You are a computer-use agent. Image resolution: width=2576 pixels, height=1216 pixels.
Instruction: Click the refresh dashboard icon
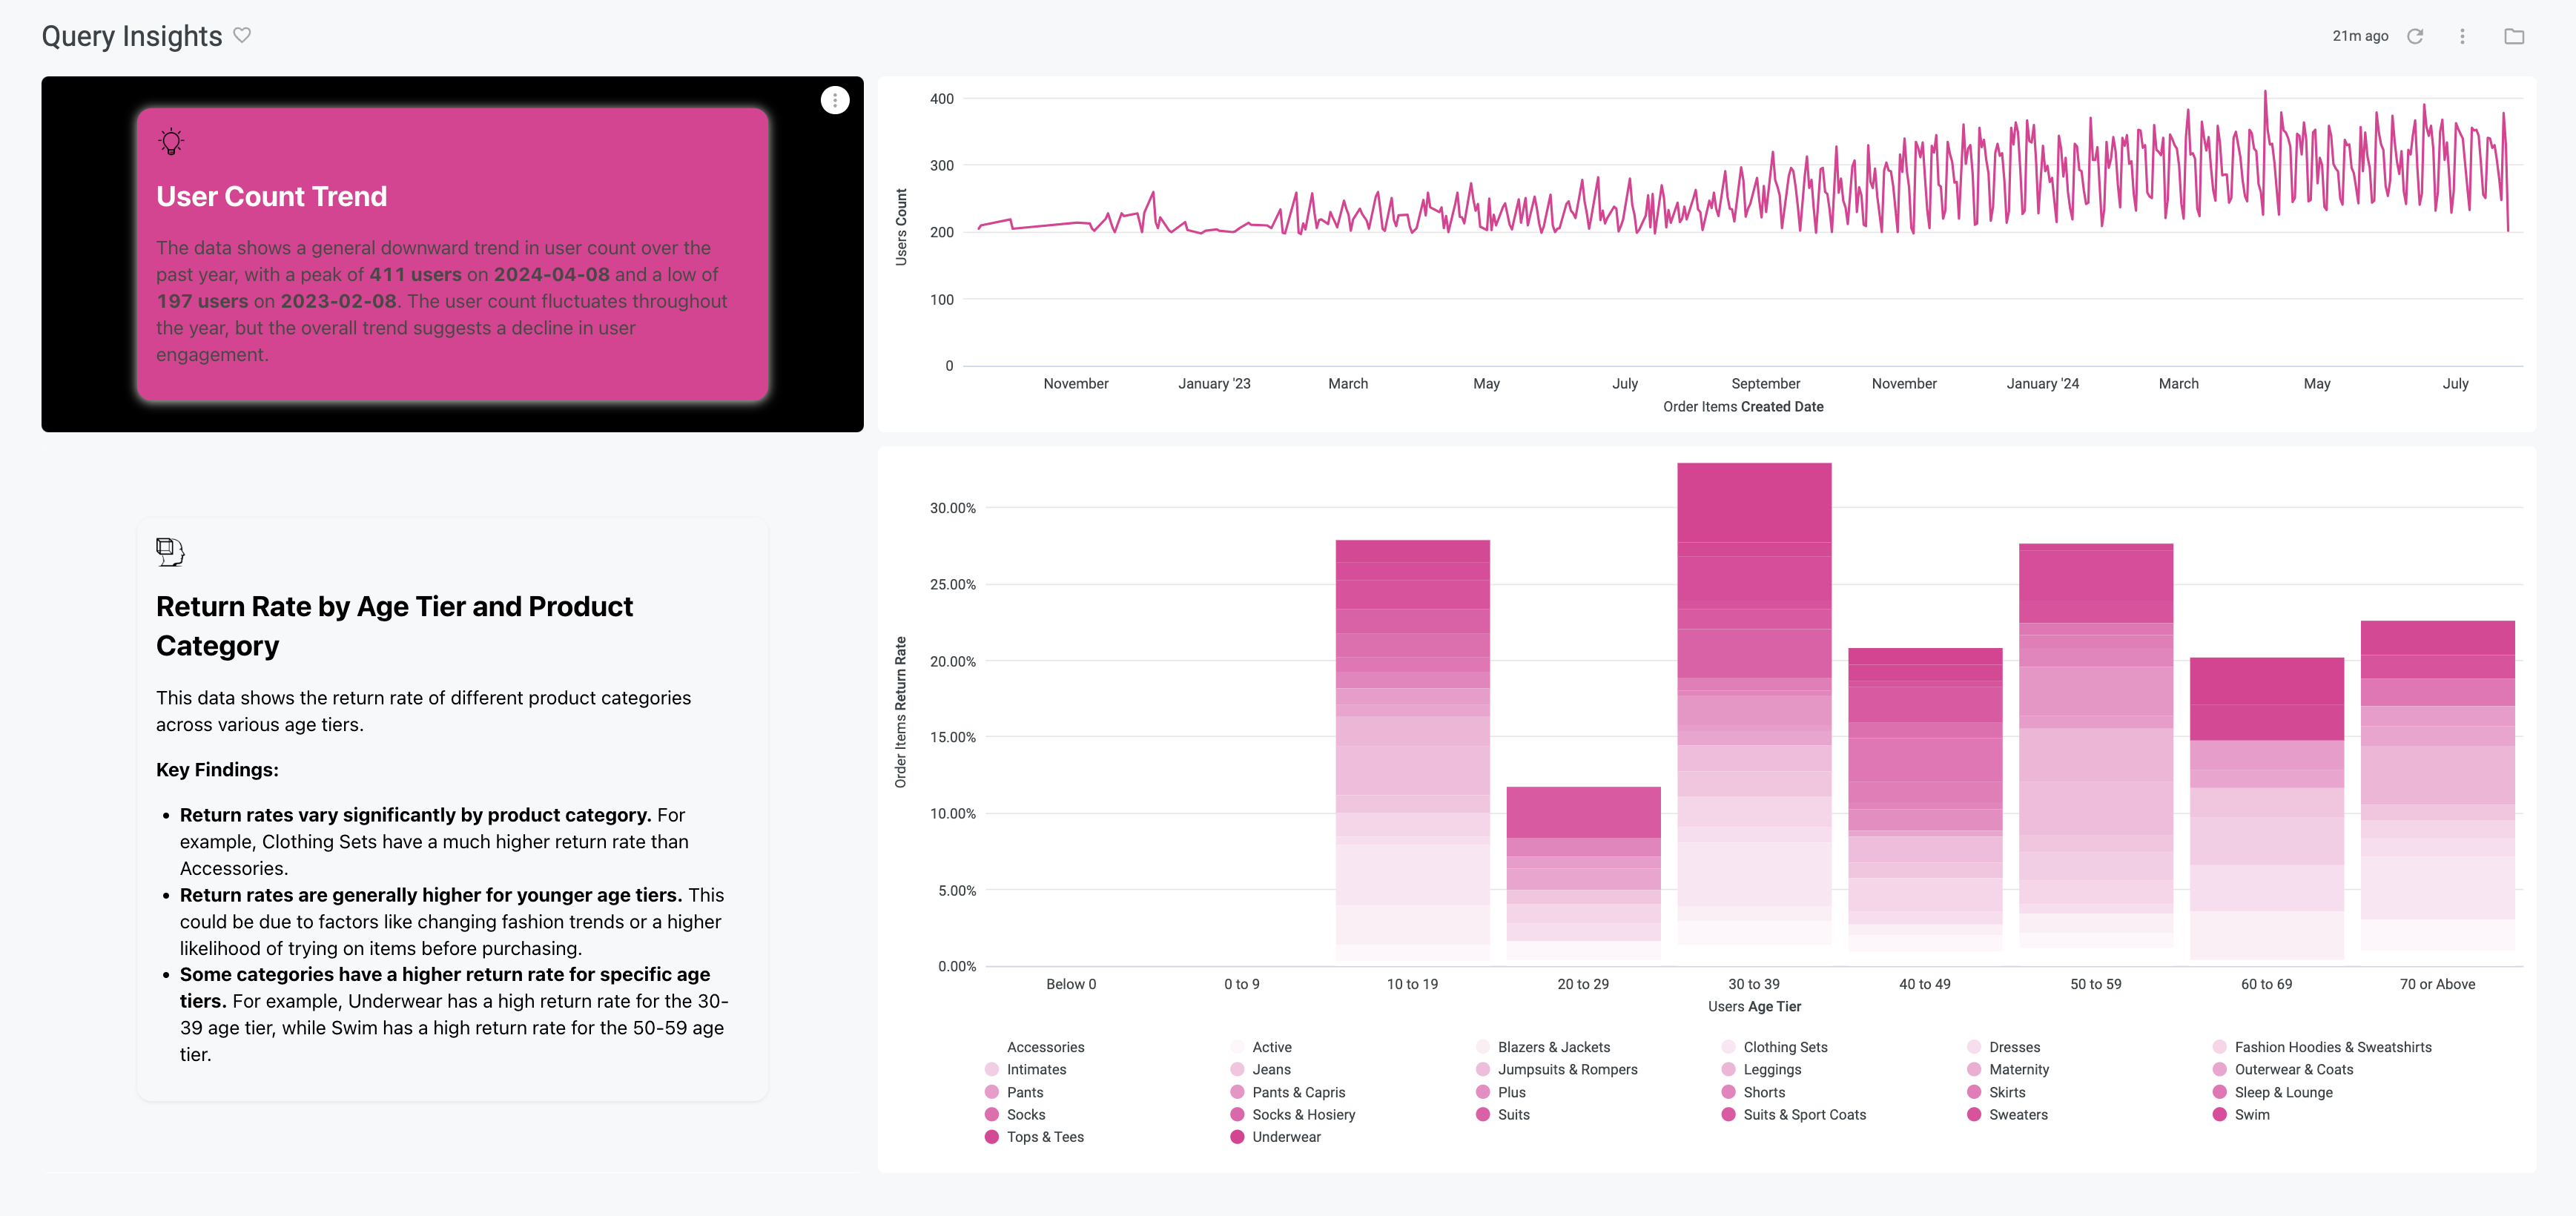click(x=2415, y=36)
